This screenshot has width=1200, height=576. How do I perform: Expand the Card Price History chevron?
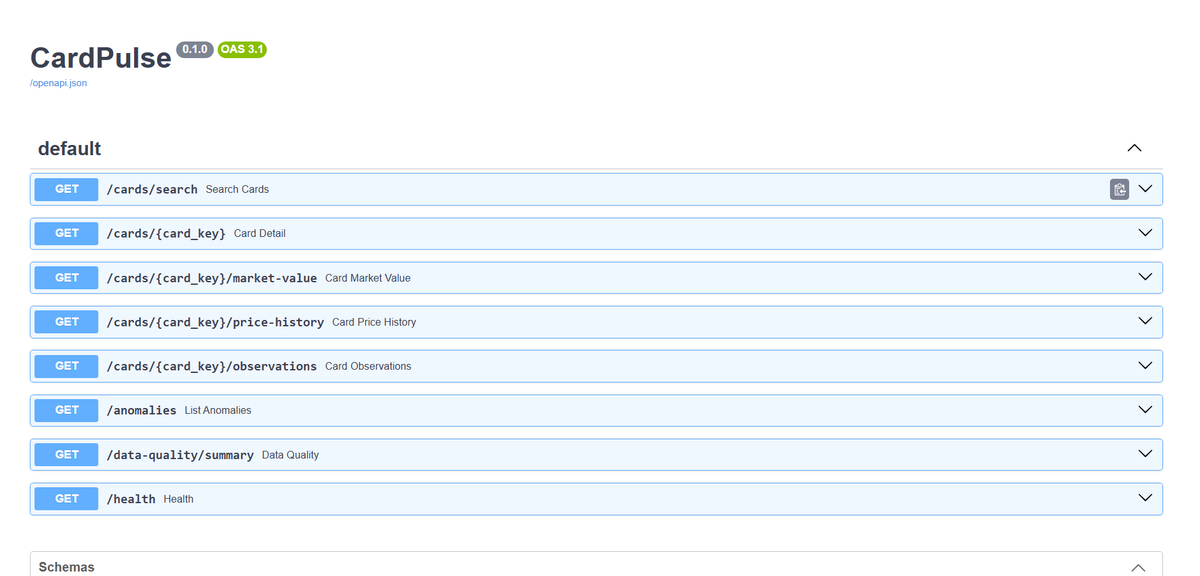pyautogui.click(x=1145, y=321)
